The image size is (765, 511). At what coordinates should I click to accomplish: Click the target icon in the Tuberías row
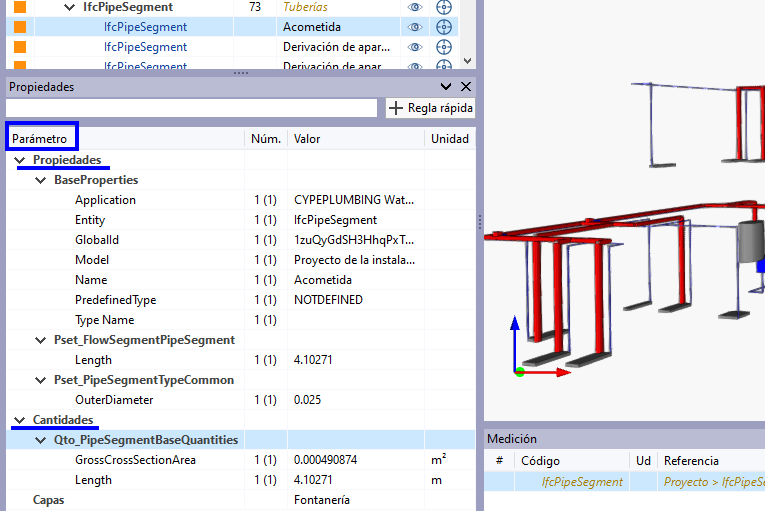click(x=443, y=7)
